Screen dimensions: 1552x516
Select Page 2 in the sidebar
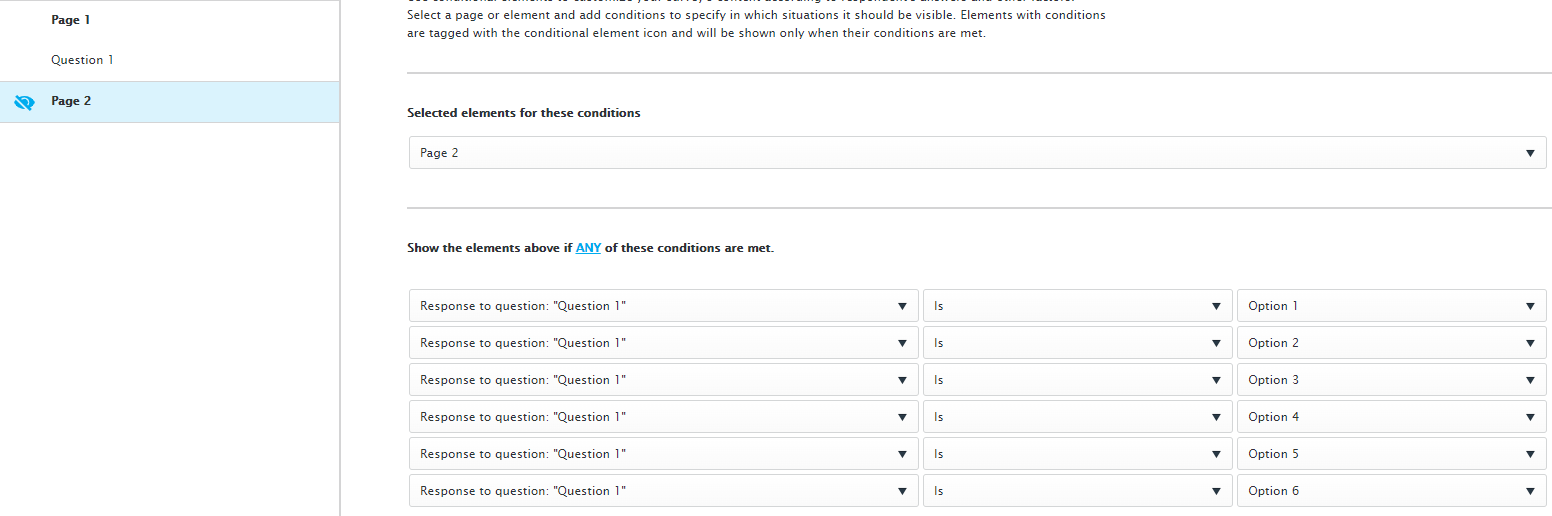click(x=170, y=102)
